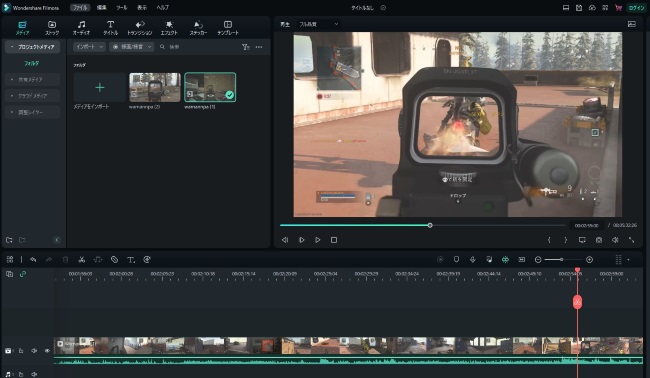Open the 録画/録音 record dropdown
650x378 pixels.
pos(132,47)
